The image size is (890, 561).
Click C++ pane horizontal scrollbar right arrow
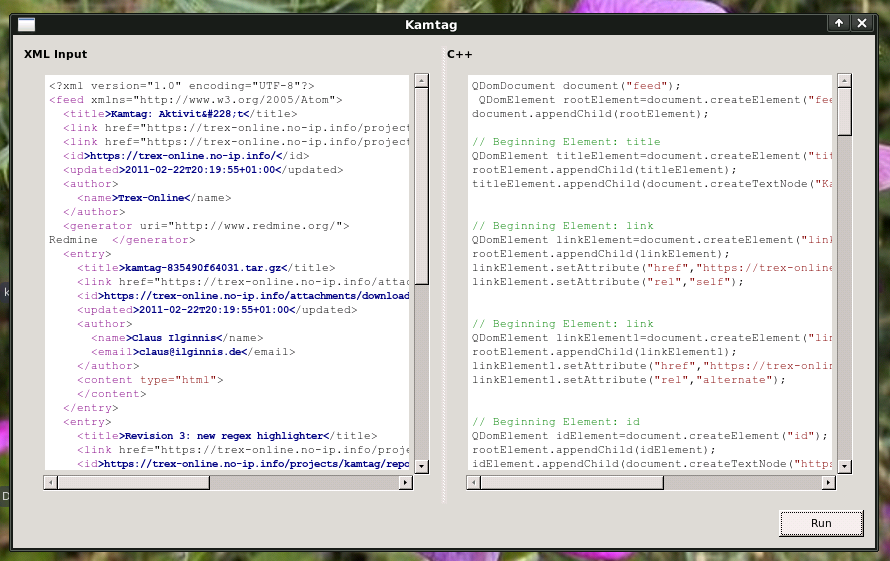coord(829,483)
